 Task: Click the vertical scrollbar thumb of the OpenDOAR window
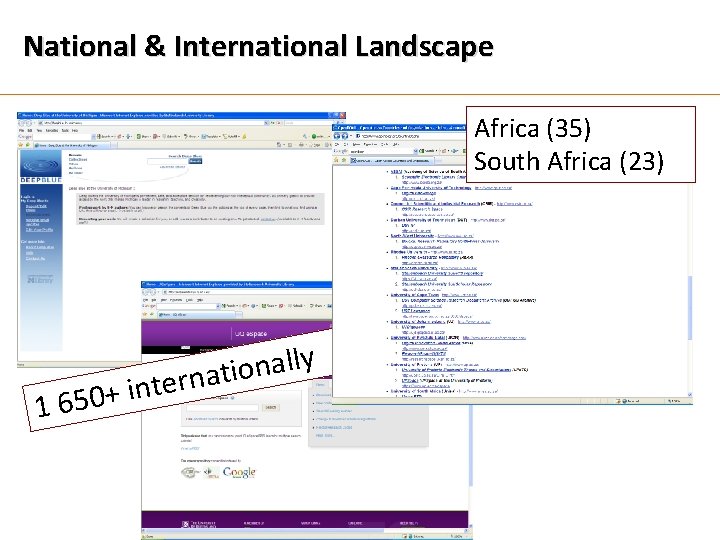(690, 308)
